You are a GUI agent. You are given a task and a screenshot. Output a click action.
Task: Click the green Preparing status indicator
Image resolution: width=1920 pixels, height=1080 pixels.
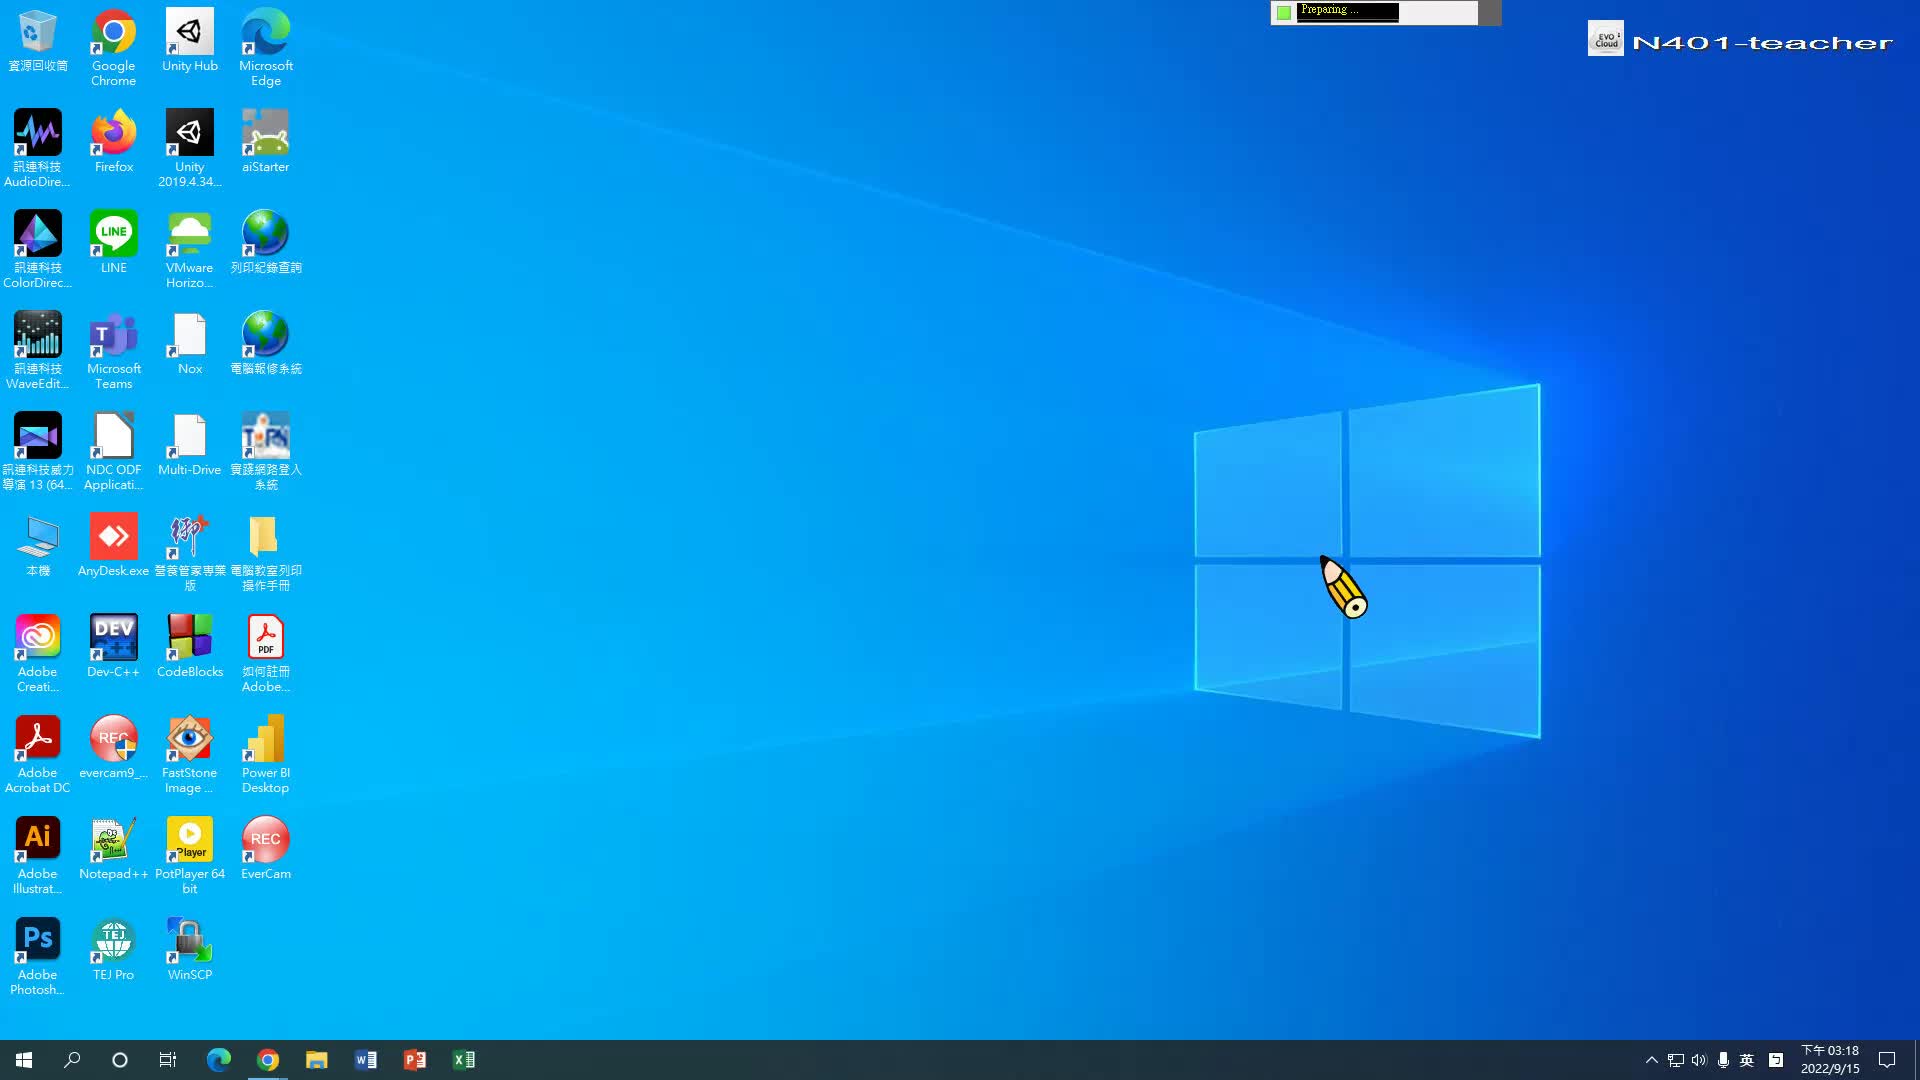pos(1284,12)
